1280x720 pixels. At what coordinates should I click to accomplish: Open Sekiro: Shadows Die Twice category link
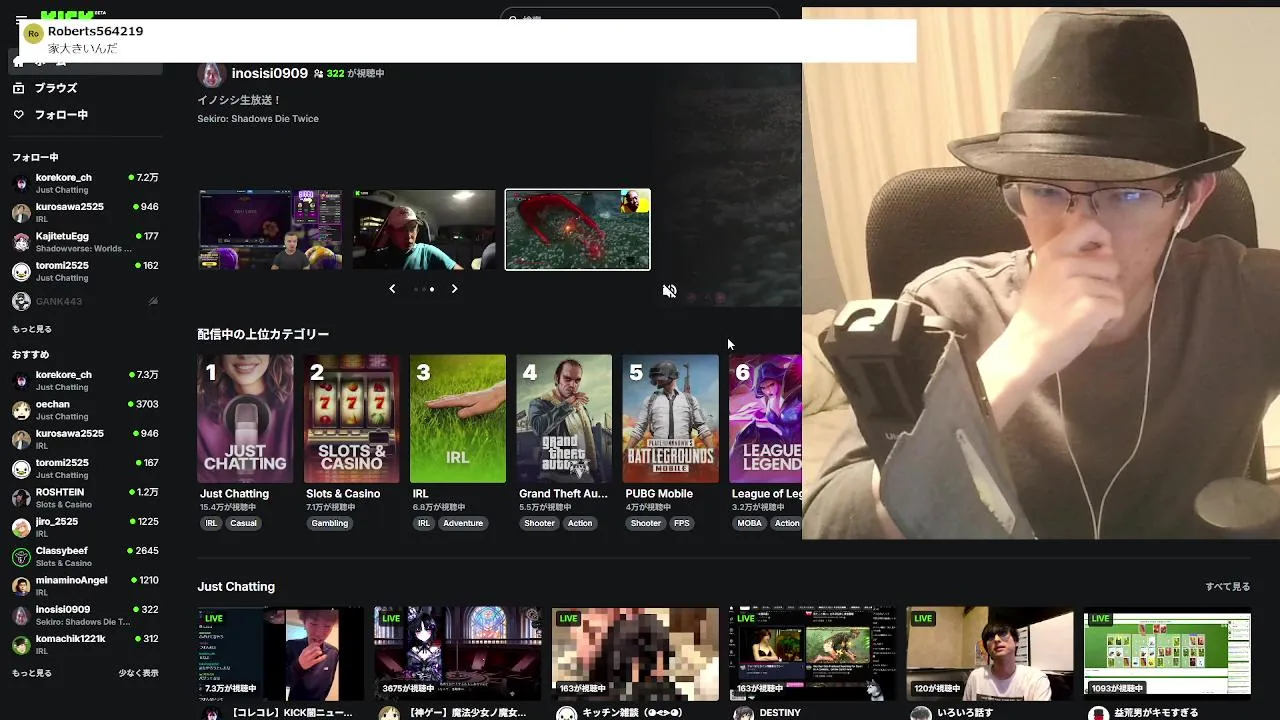[258, 119]
